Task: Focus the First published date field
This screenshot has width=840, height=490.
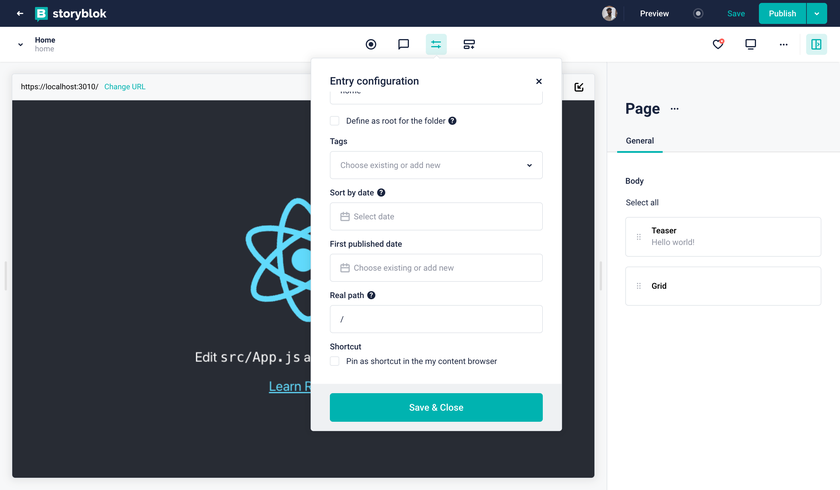Action: coord(436,268)
